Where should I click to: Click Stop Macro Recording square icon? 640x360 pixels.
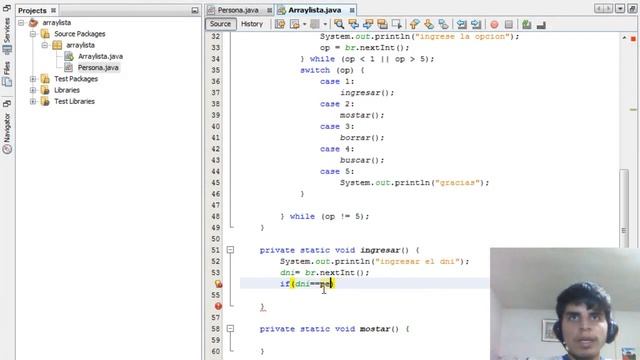509,24
